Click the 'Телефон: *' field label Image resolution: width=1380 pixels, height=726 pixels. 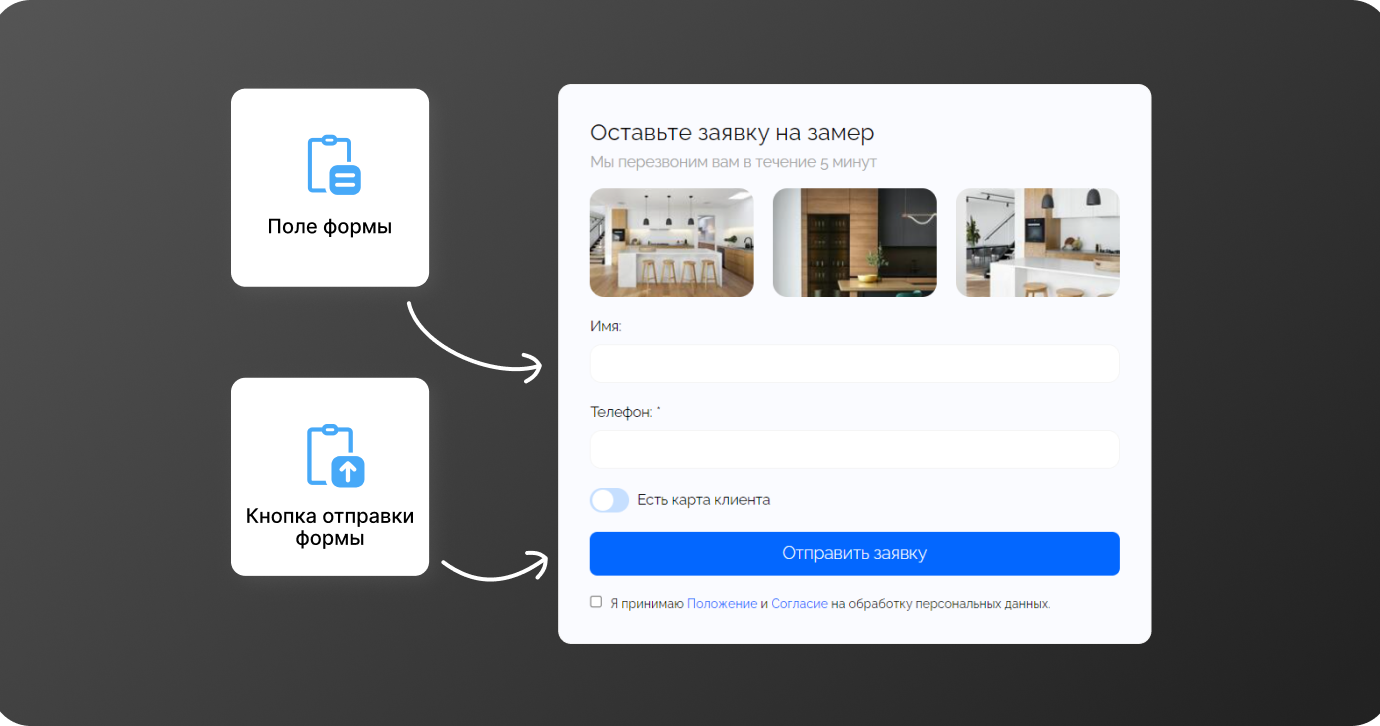[626, 412]
